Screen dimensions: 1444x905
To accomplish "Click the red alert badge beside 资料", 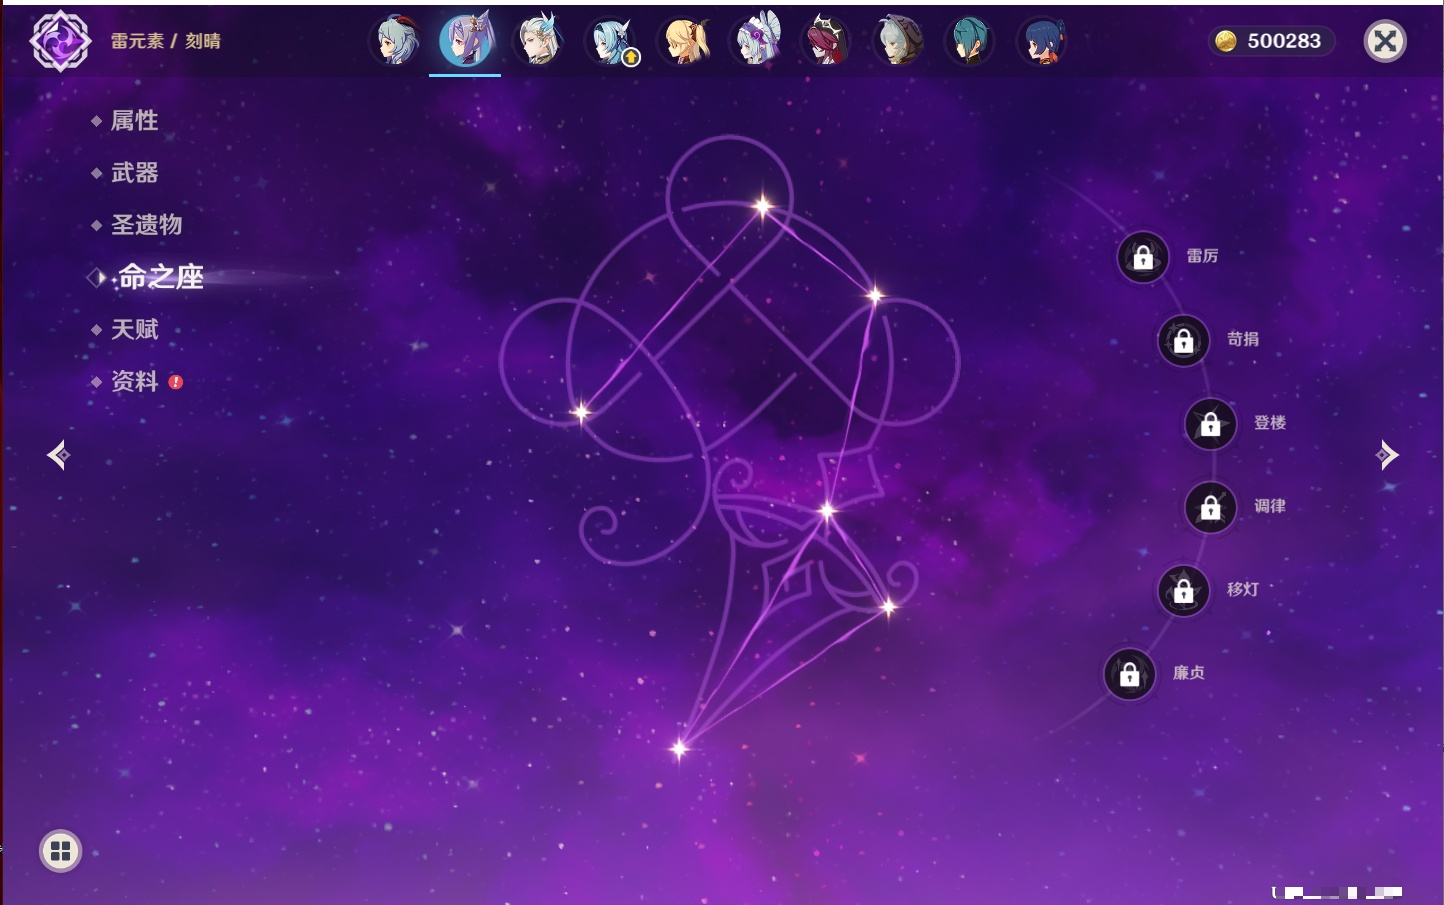I will 176,382.
